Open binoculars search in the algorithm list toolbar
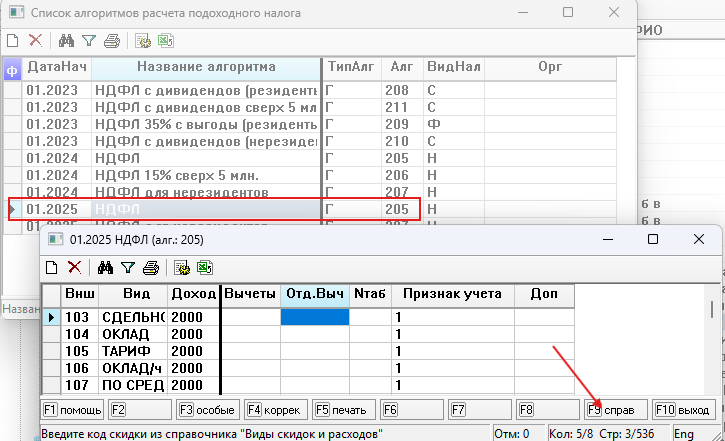Viewport: 725px width, 441px height. coord(67,41)
